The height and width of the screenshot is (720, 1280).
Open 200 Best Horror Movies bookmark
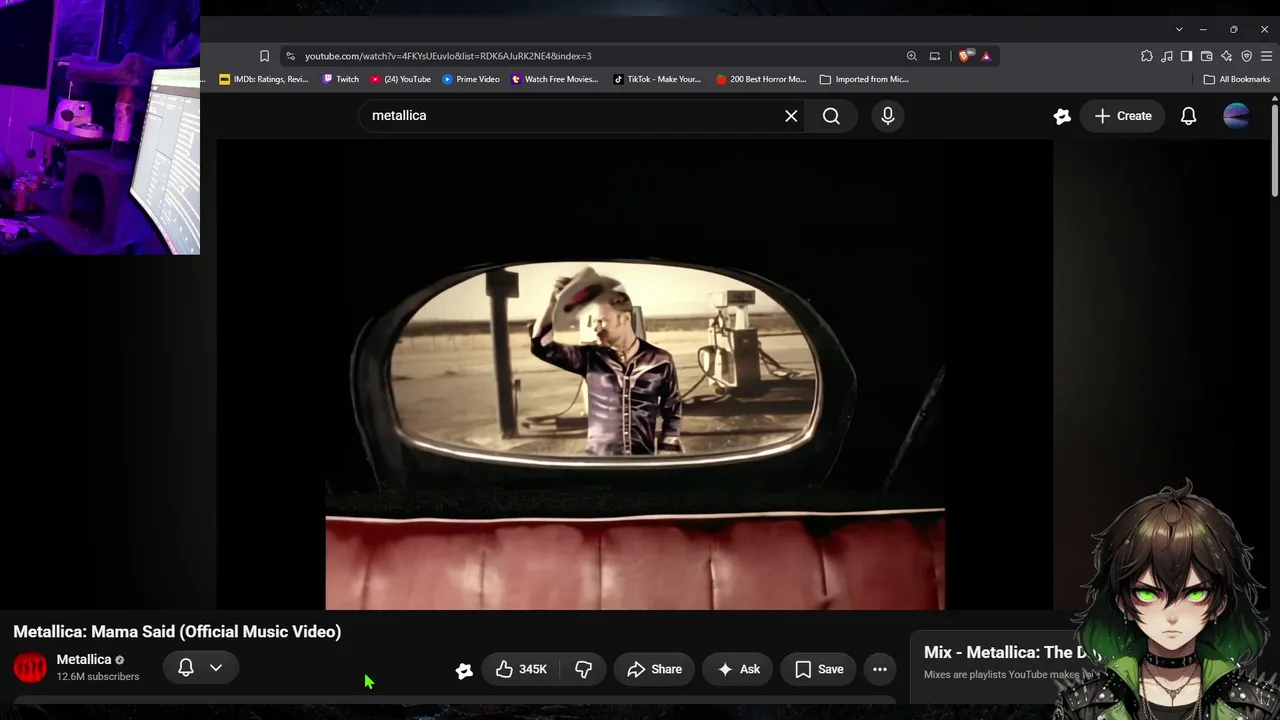click(x=761, y=79)
